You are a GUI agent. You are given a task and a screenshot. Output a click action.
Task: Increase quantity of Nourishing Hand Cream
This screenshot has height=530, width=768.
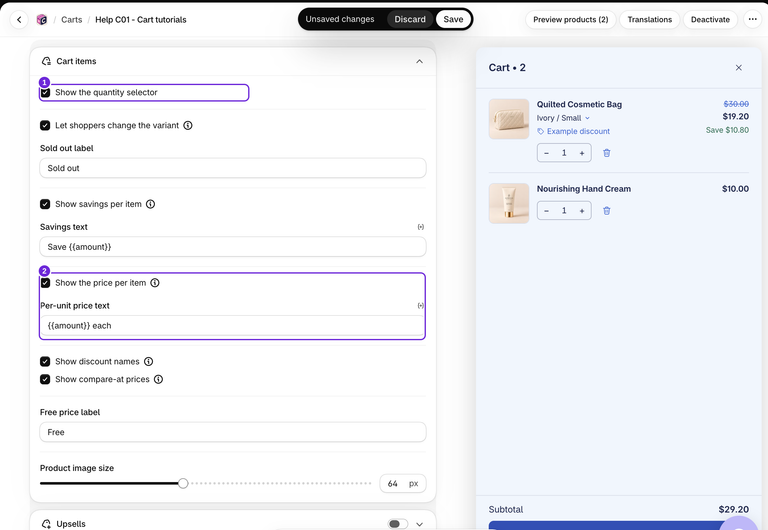tap(582, 211)
